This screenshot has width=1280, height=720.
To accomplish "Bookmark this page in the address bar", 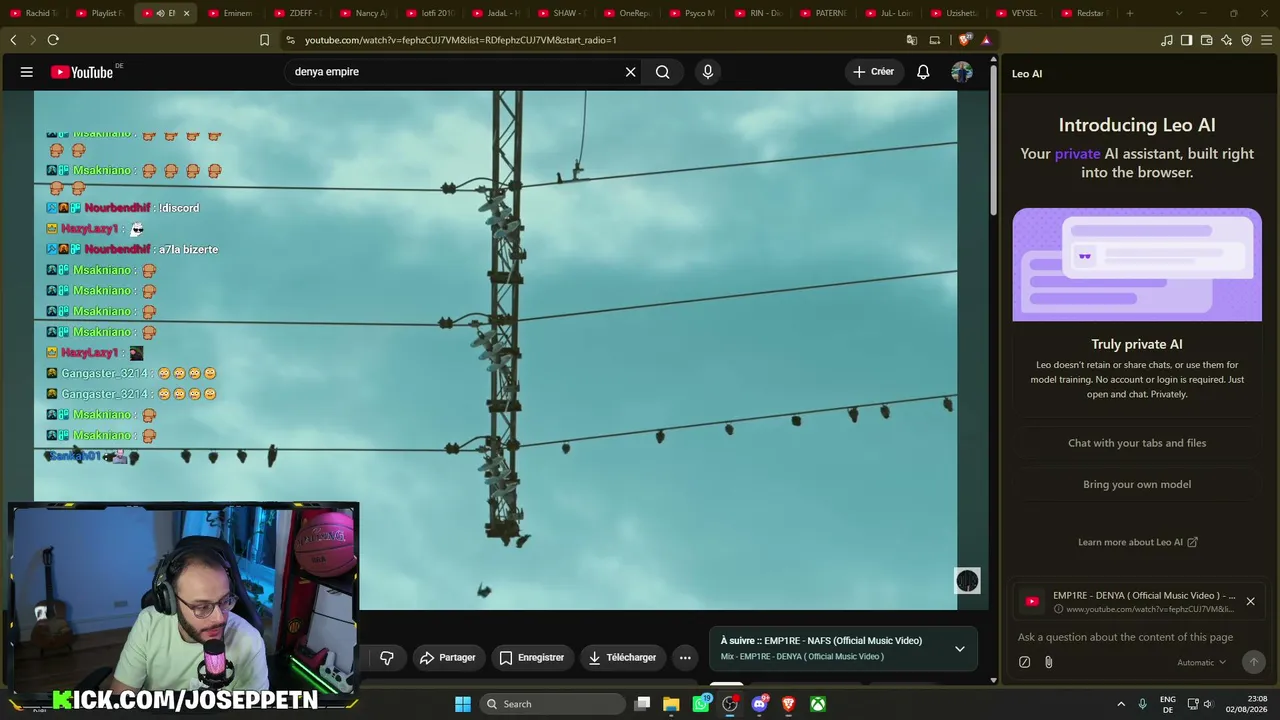I will pos(264,40).
